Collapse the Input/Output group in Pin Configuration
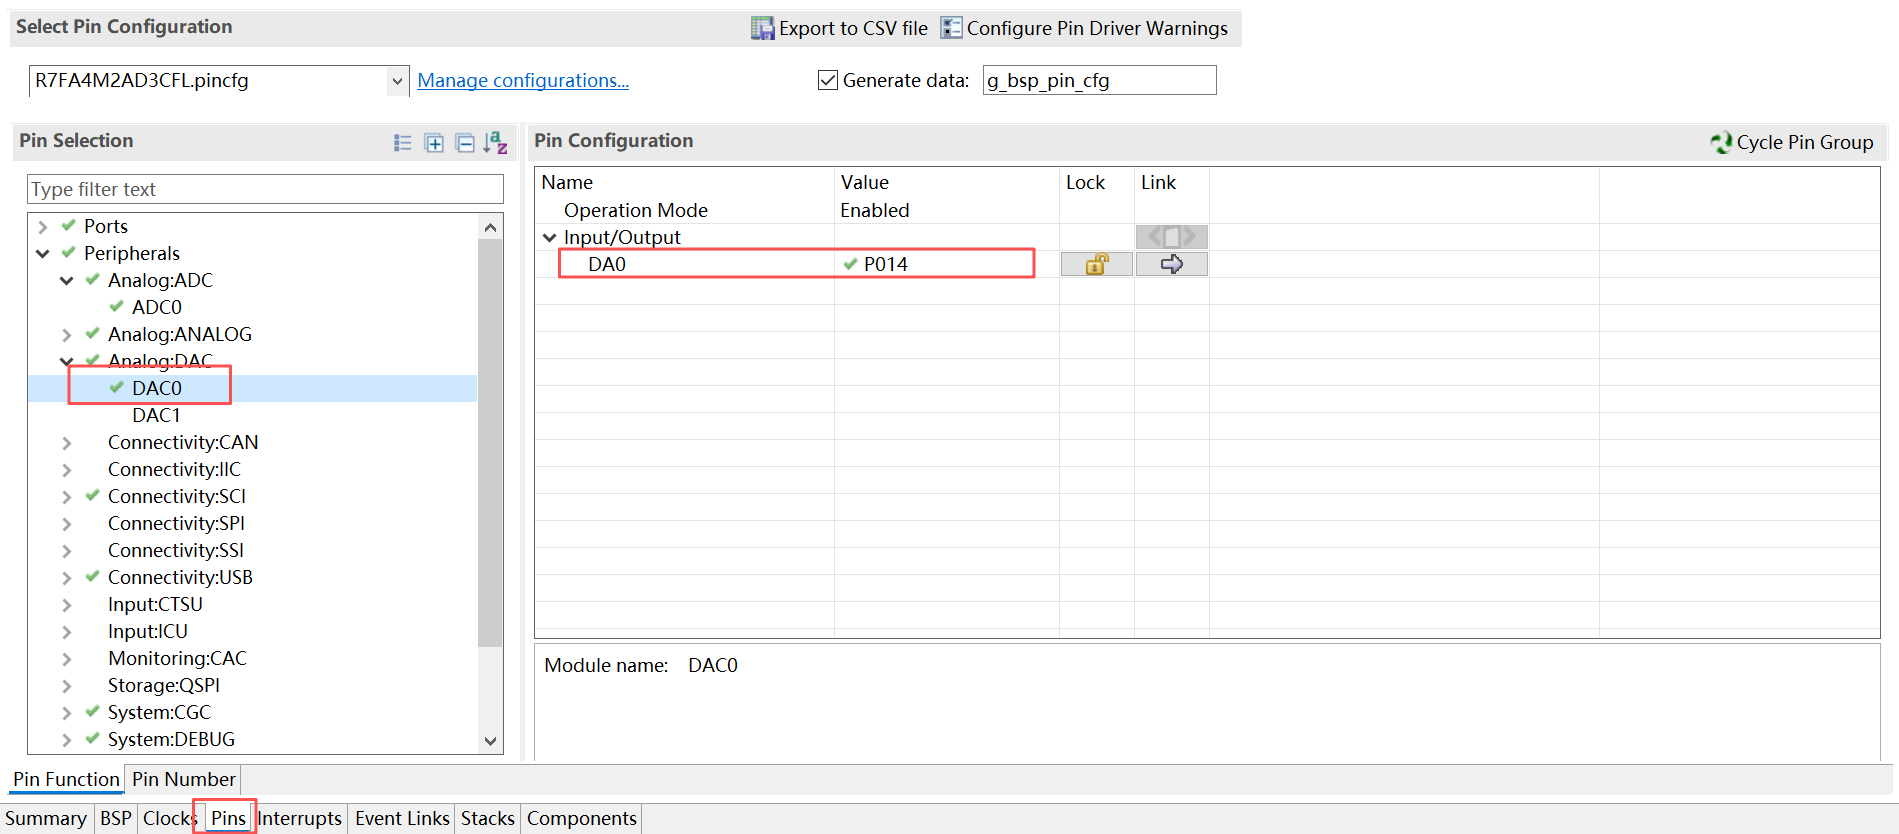The image size is (1899, 834). coord(549,238)
